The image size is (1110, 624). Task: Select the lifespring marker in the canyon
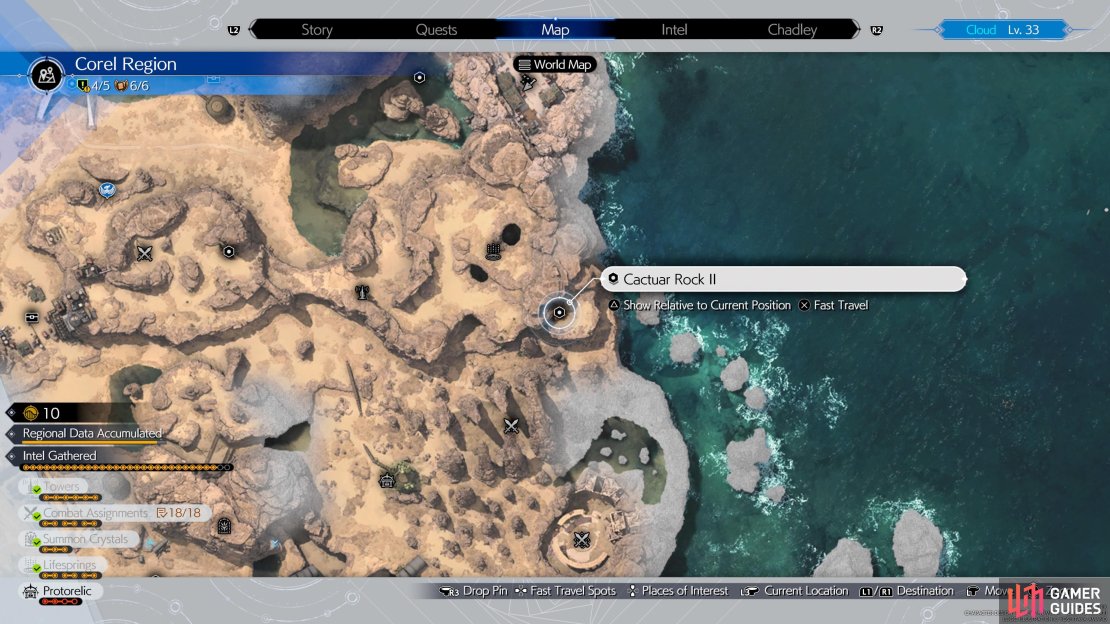(x=362, y=292)
